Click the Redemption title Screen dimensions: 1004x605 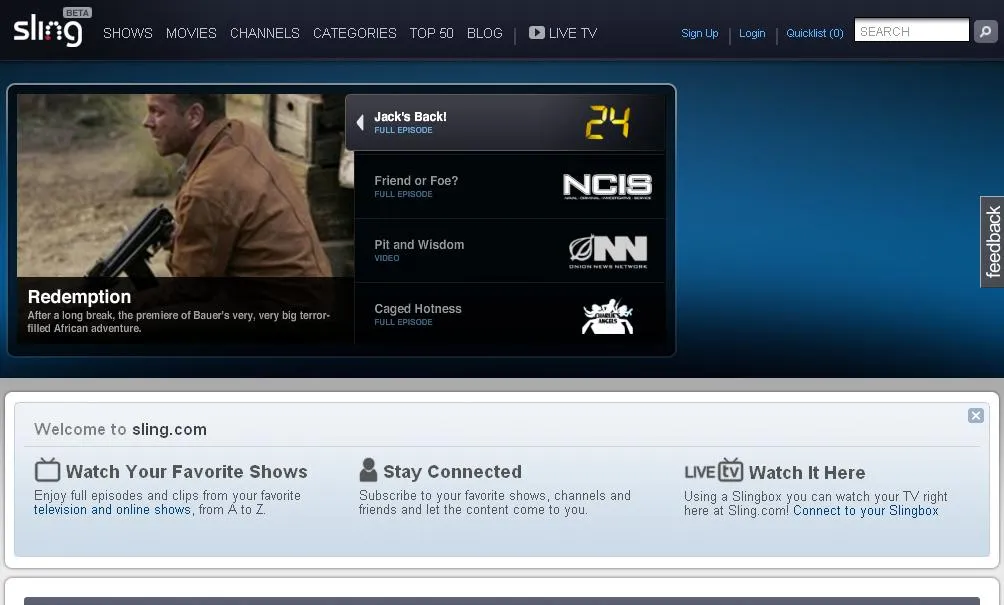tap(79, 297)
